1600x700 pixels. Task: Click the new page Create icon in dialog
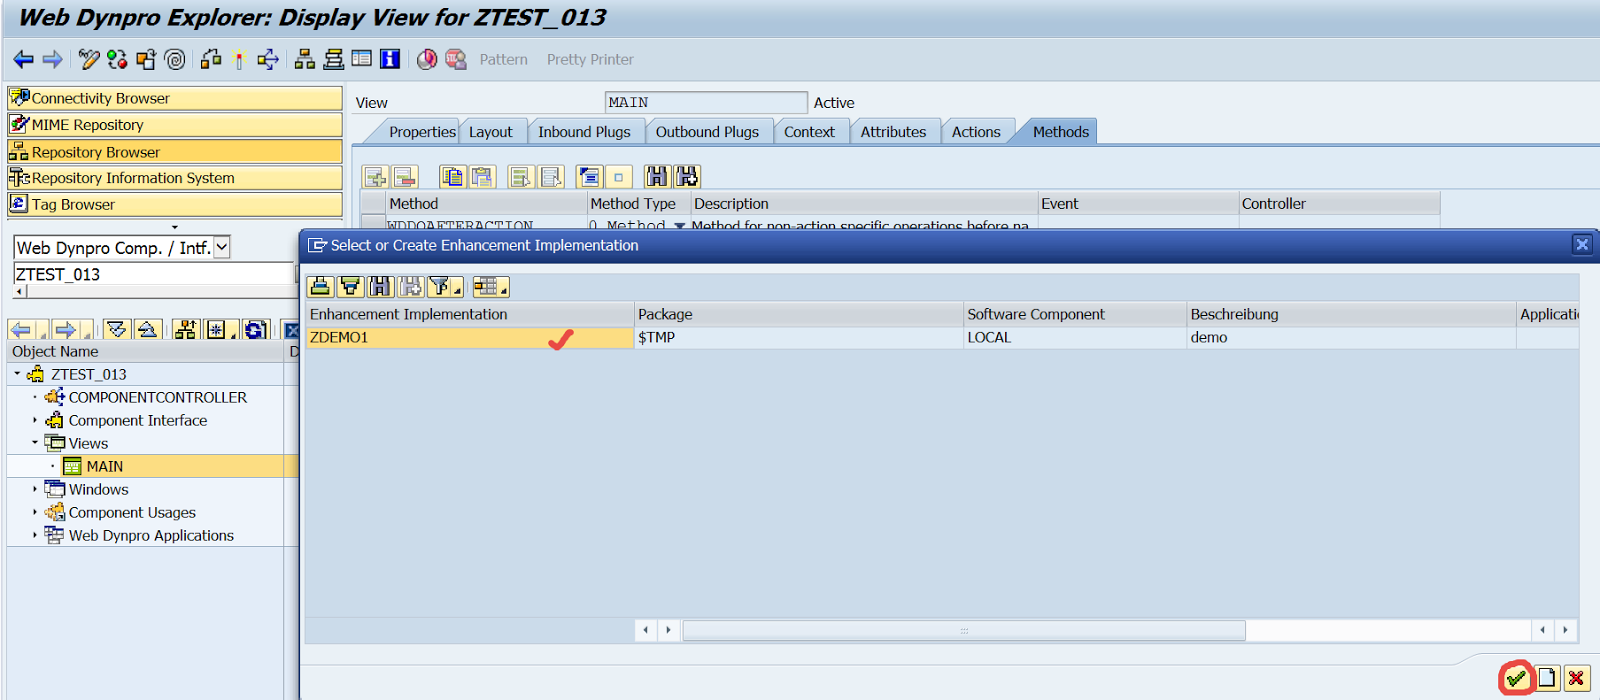[x=1547, y=678]
